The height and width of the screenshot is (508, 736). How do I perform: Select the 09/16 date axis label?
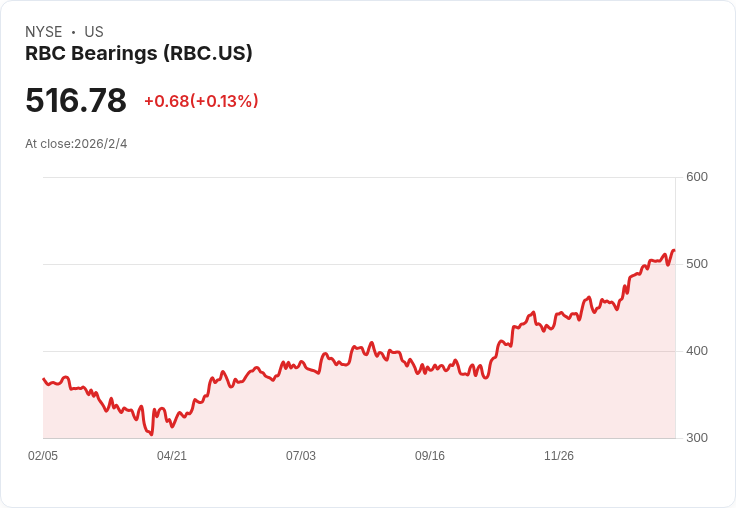click(430, 456)
